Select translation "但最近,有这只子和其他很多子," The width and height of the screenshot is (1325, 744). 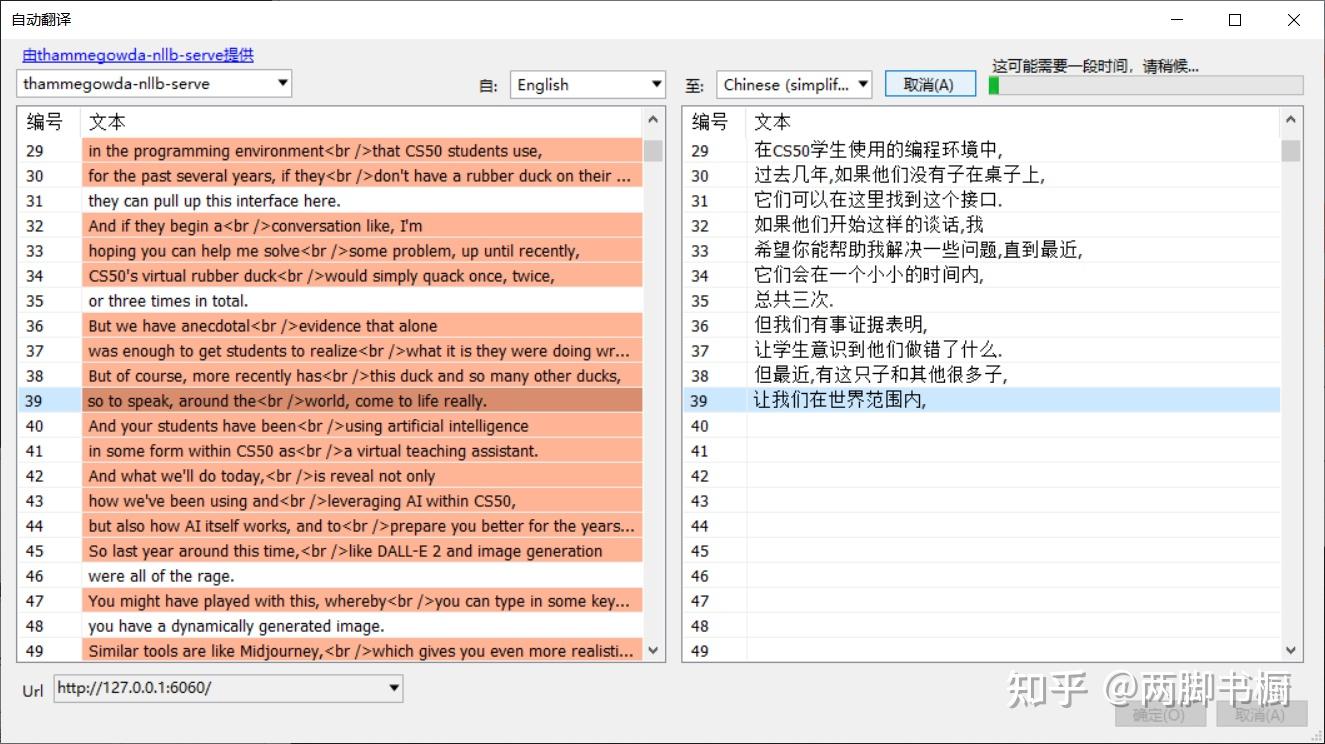click(982, 376)
